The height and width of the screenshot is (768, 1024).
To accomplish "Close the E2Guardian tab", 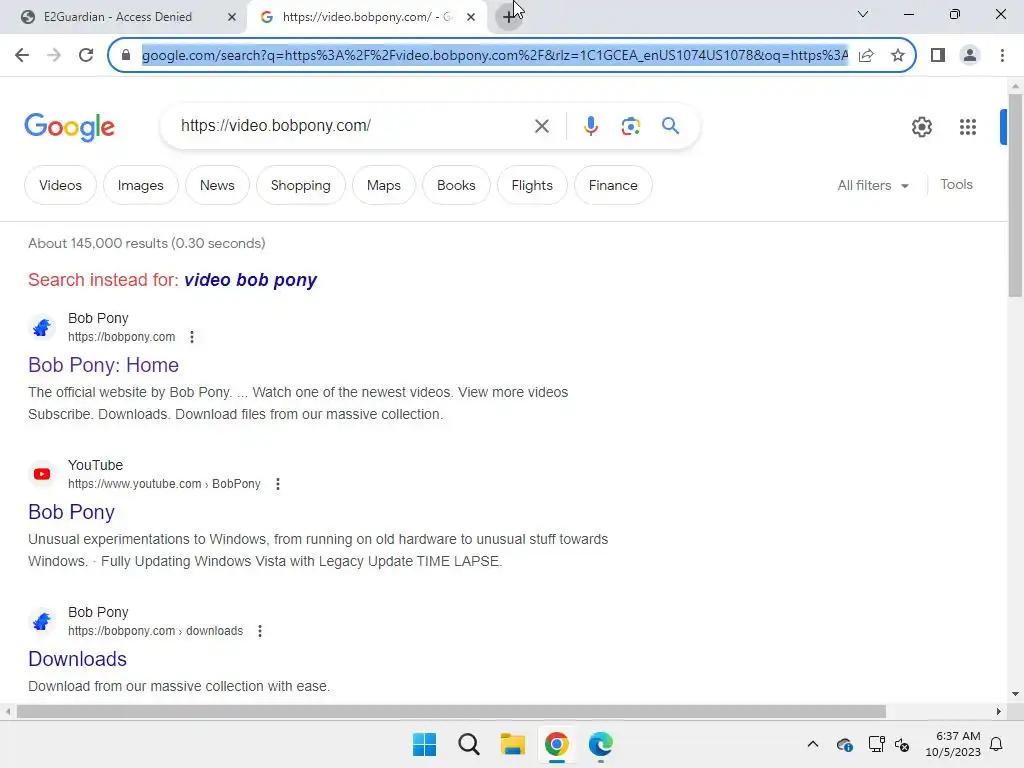I will click(x=231, y=17).
